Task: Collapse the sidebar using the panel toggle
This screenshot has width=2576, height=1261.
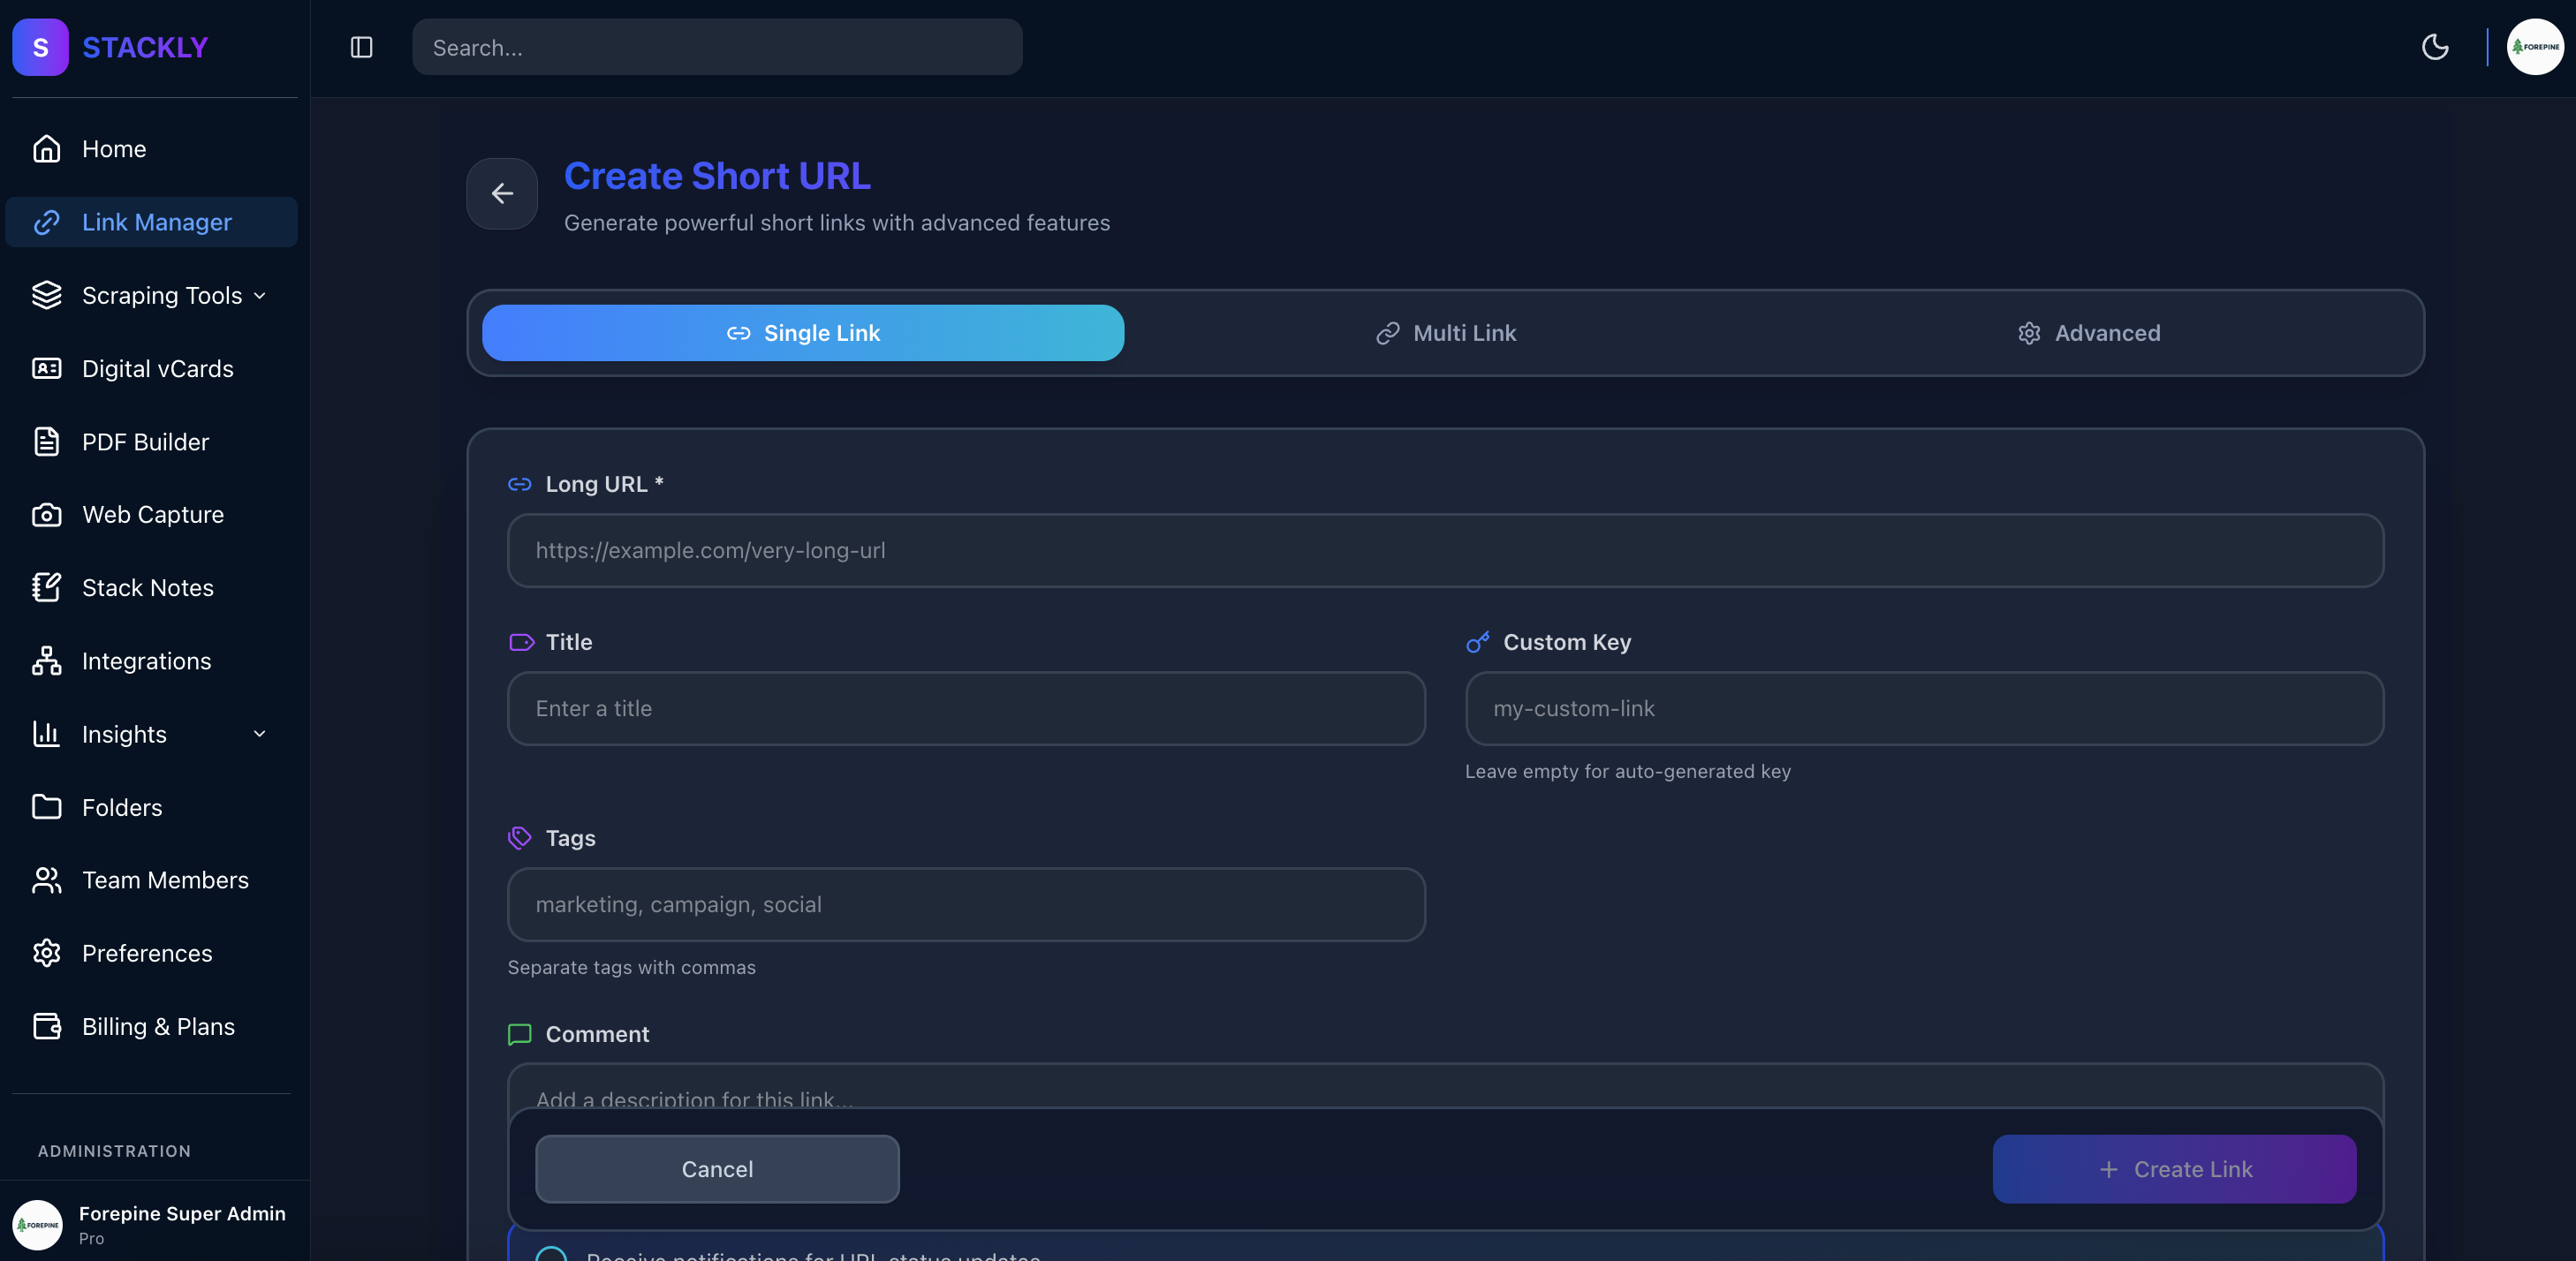Action: point(360,47)
